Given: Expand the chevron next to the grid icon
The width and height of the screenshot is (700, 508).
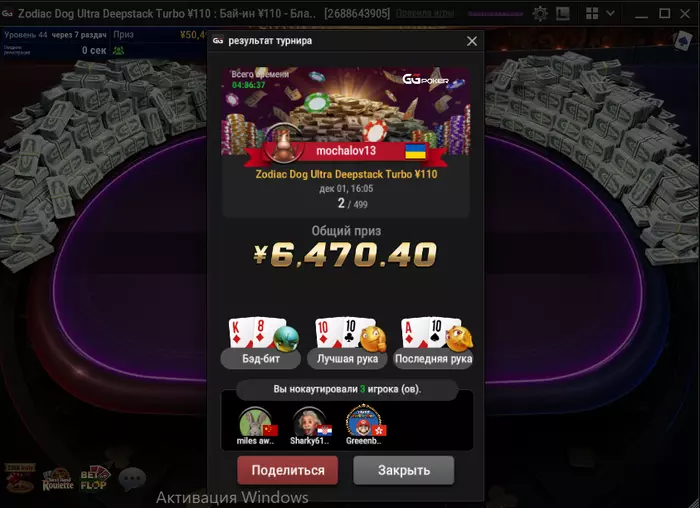Looking at the screenshot, I should tap(610, 13).
